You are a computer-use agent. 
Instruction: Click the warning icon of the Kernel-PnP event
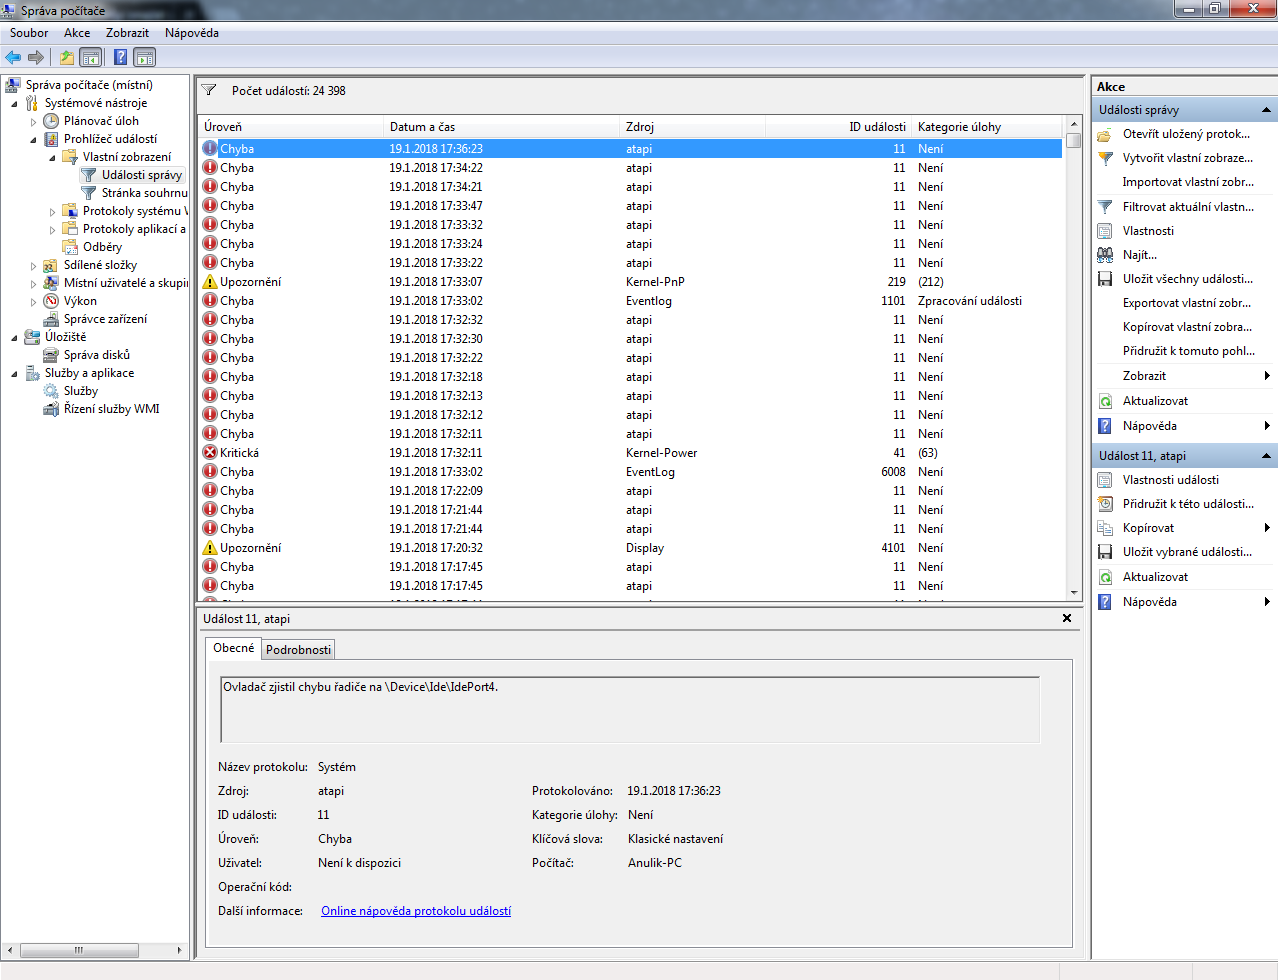210,282
